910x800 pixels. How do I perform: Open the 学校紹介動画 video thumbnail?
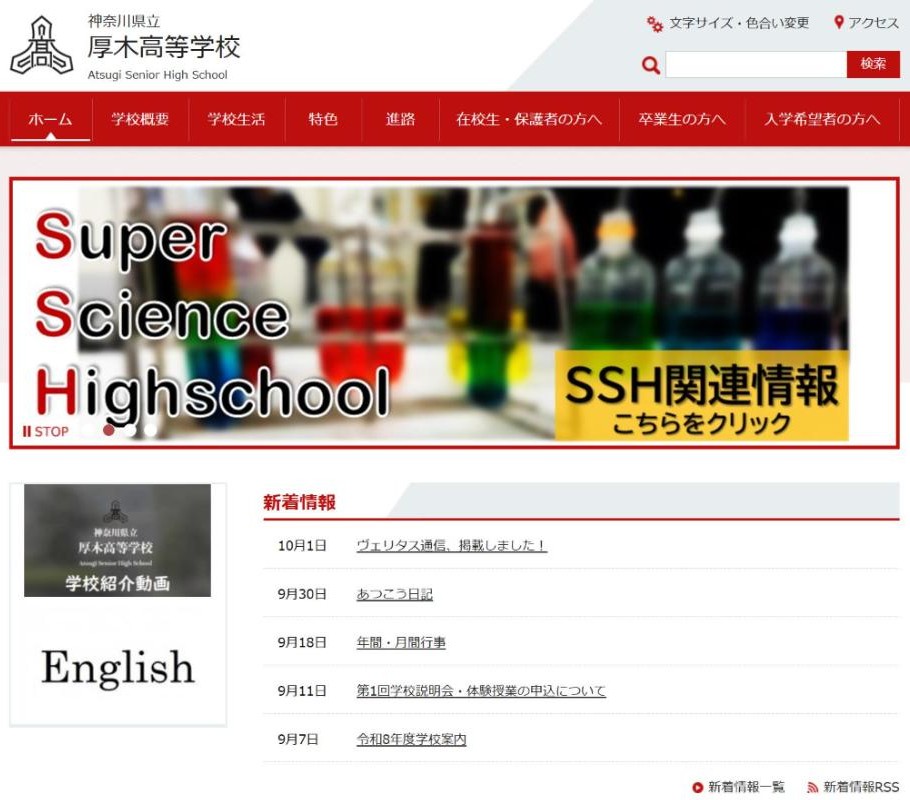point(117,540)
